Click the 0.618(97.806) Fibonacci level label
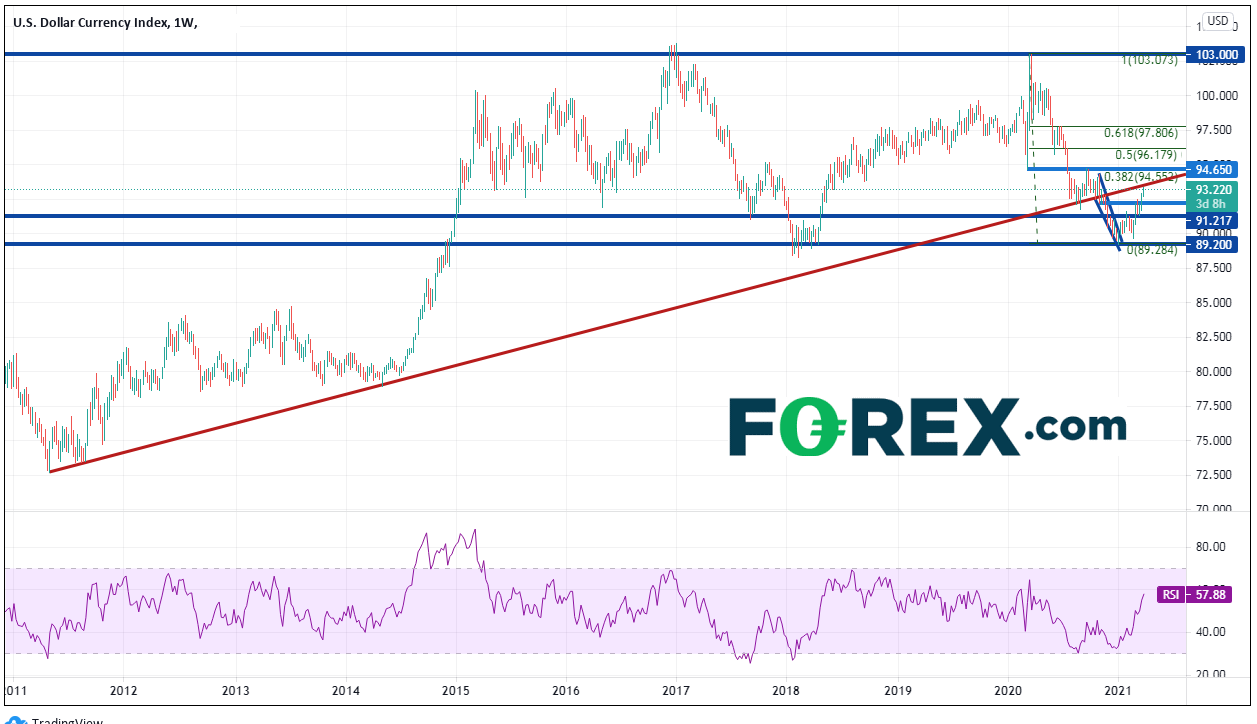This screenshot has width=1257, height=724. pos(1144,133)
